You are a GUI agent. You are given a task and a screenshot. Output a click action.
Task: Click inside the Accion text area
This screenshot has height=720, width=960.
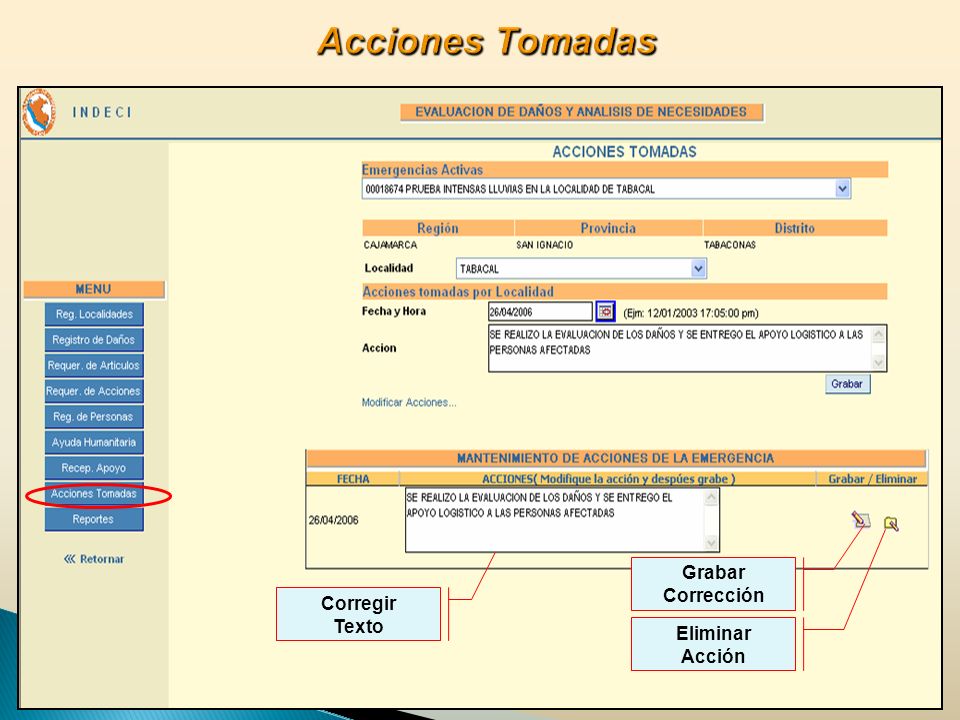[687, 348]
